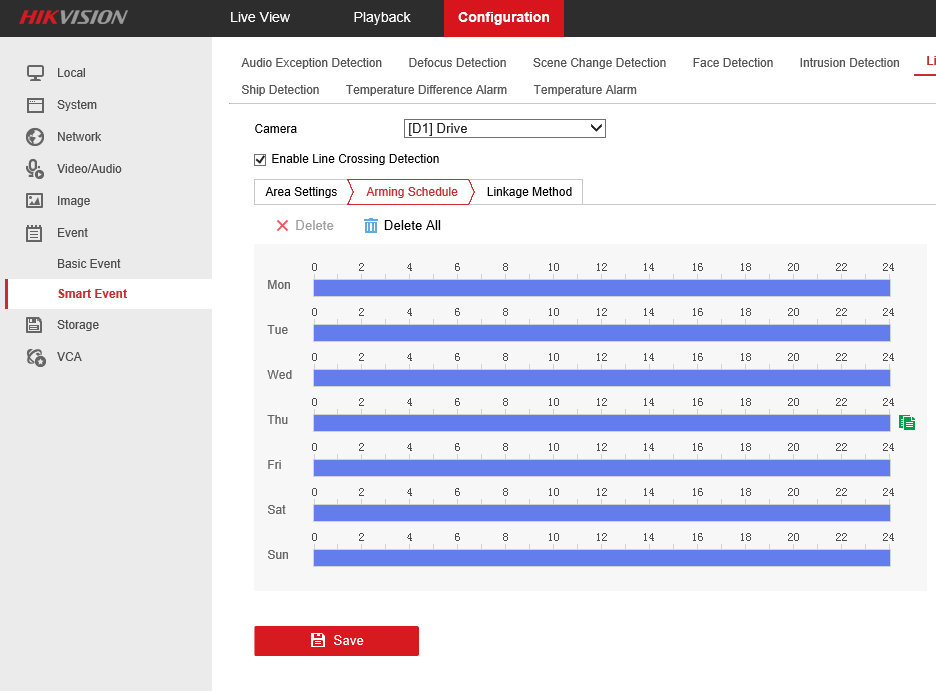Click the System icon in sidebar

click(x=35, y=105)
